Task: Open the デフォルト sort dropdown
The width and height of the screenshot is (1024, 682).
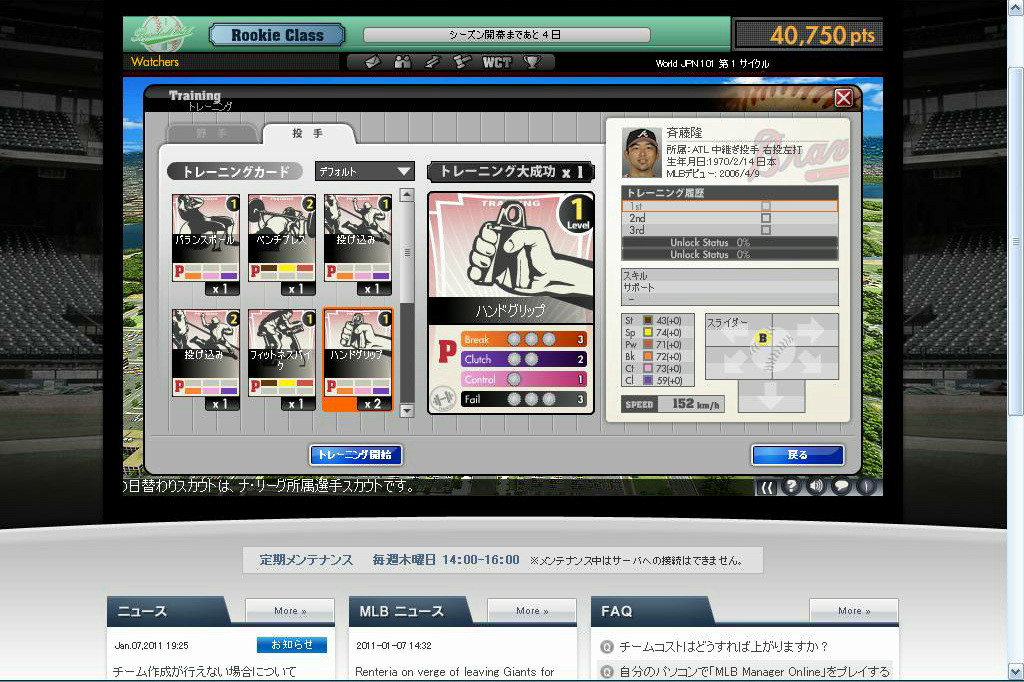Action: click(364, 171)
